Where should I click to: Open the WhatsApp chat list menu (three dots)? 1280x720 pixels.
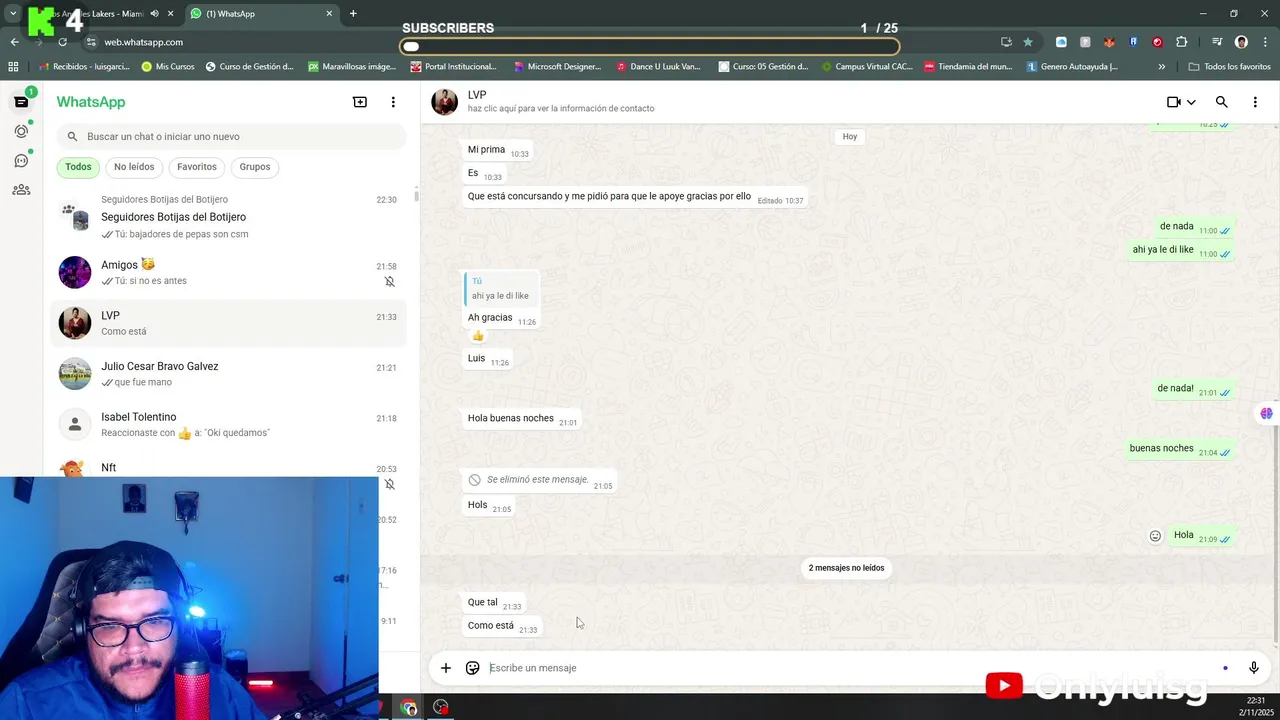[x=393, y=102]
